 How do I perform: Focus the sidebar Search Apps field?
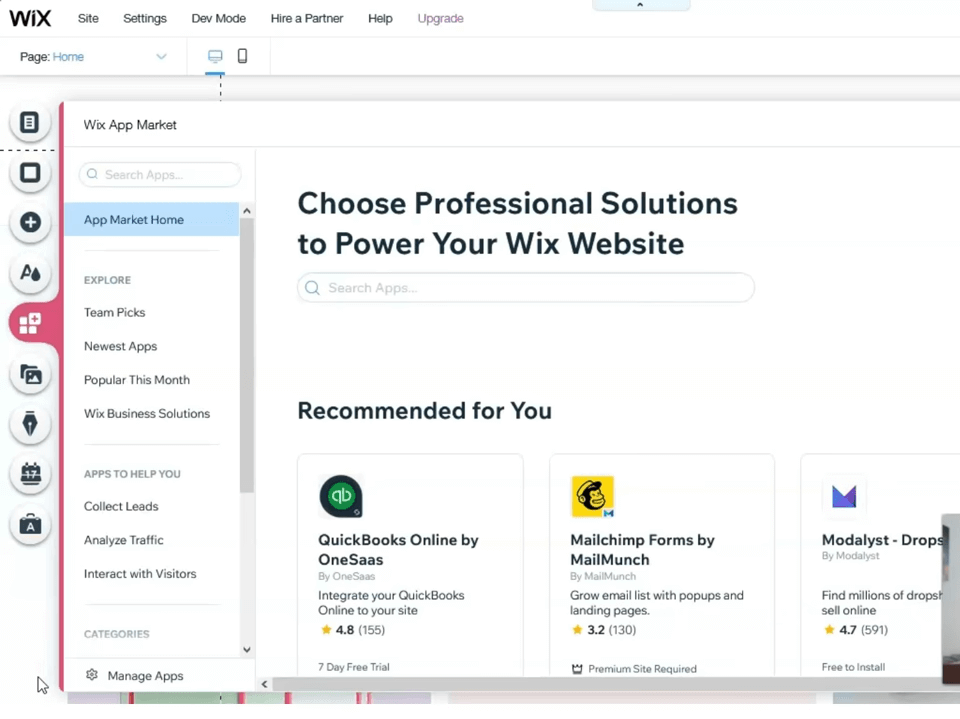(160, 175)
